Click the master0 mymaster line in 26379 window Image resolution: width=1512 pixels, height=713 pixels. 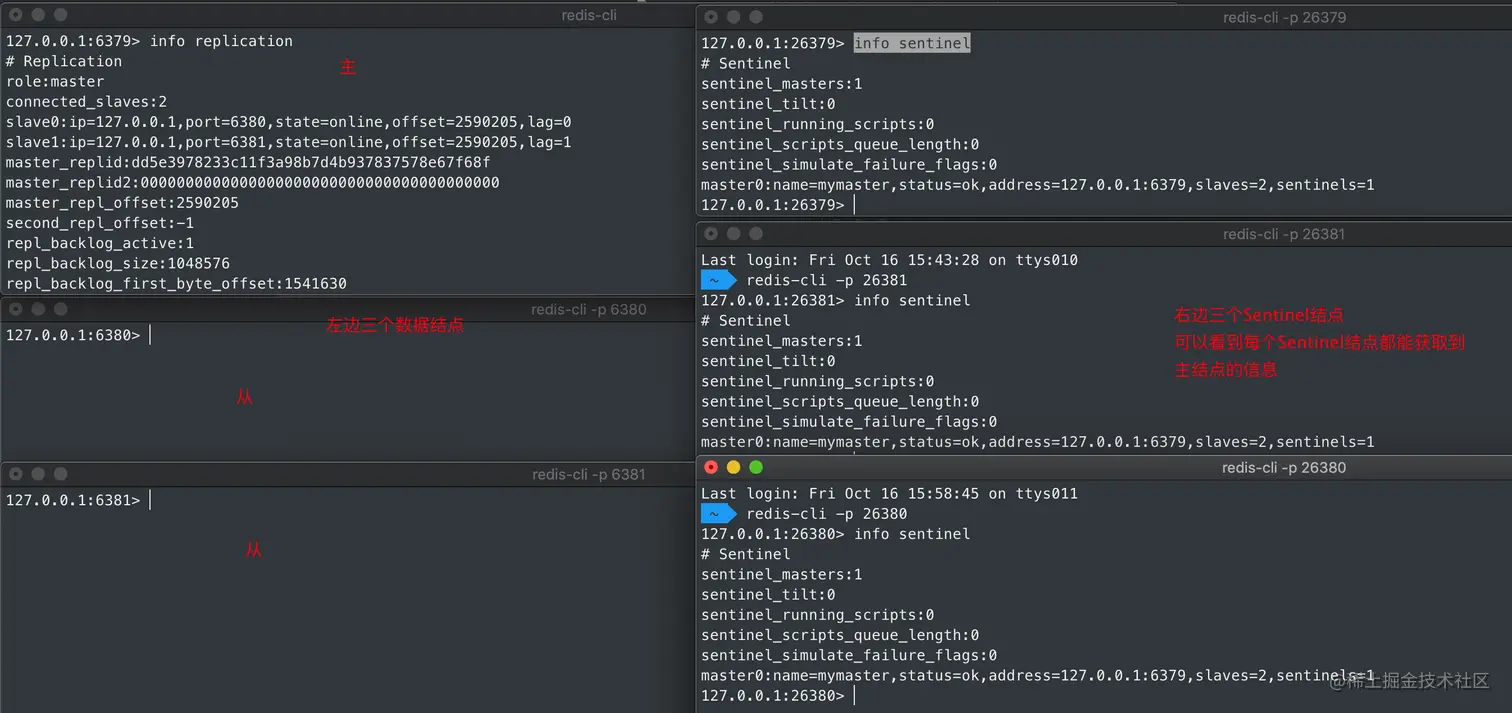(x=1038, y=185)
